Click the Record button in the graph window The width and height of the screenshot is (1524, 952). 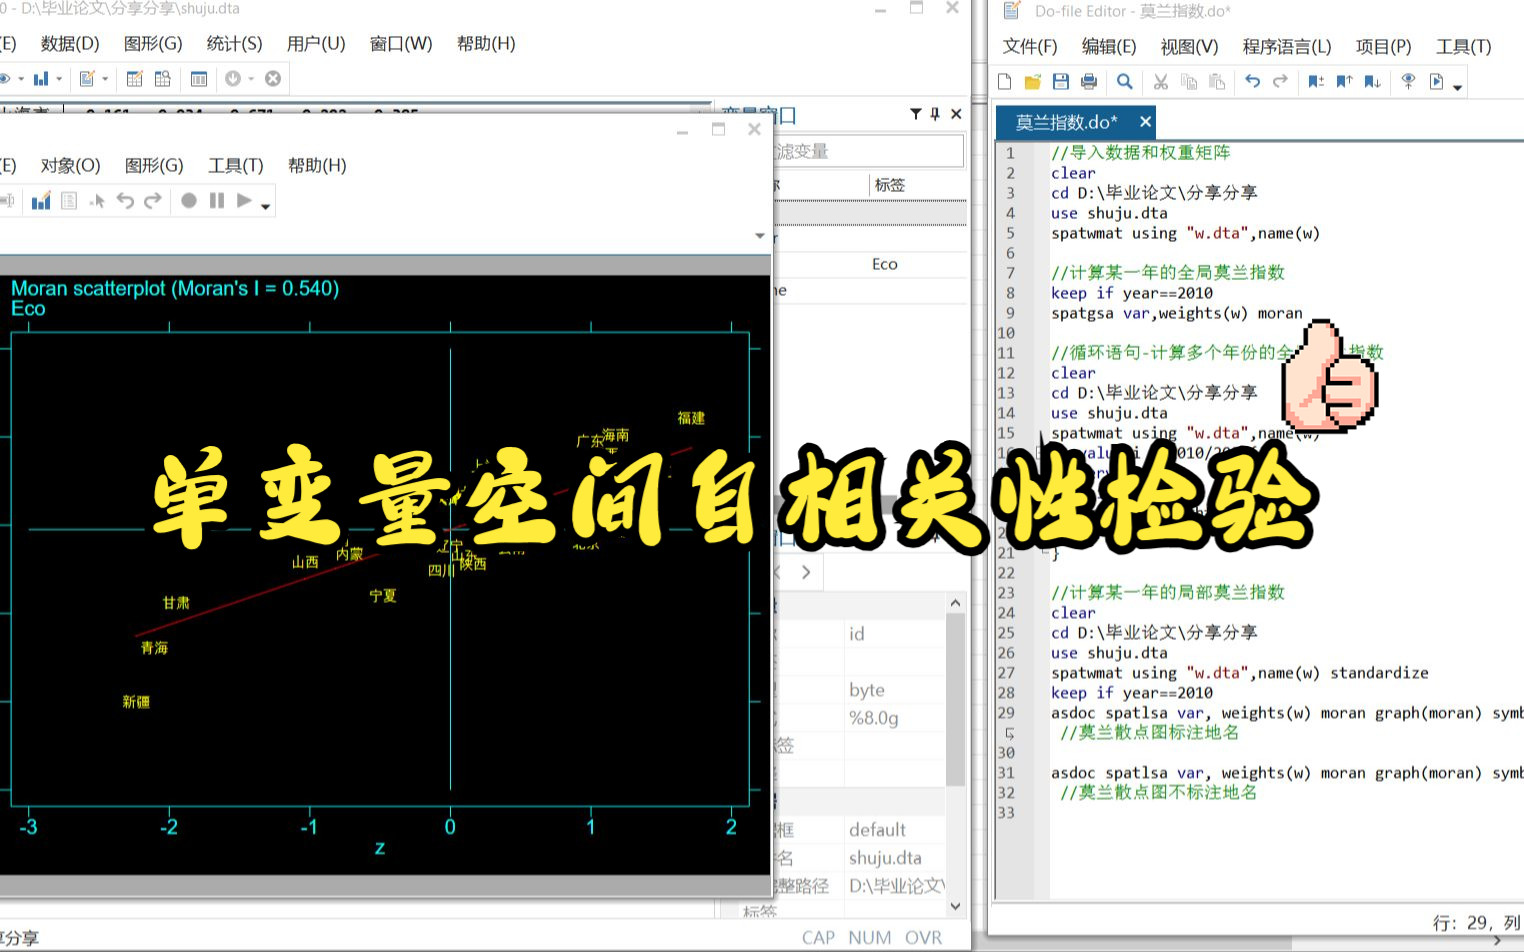coord(190,200)
